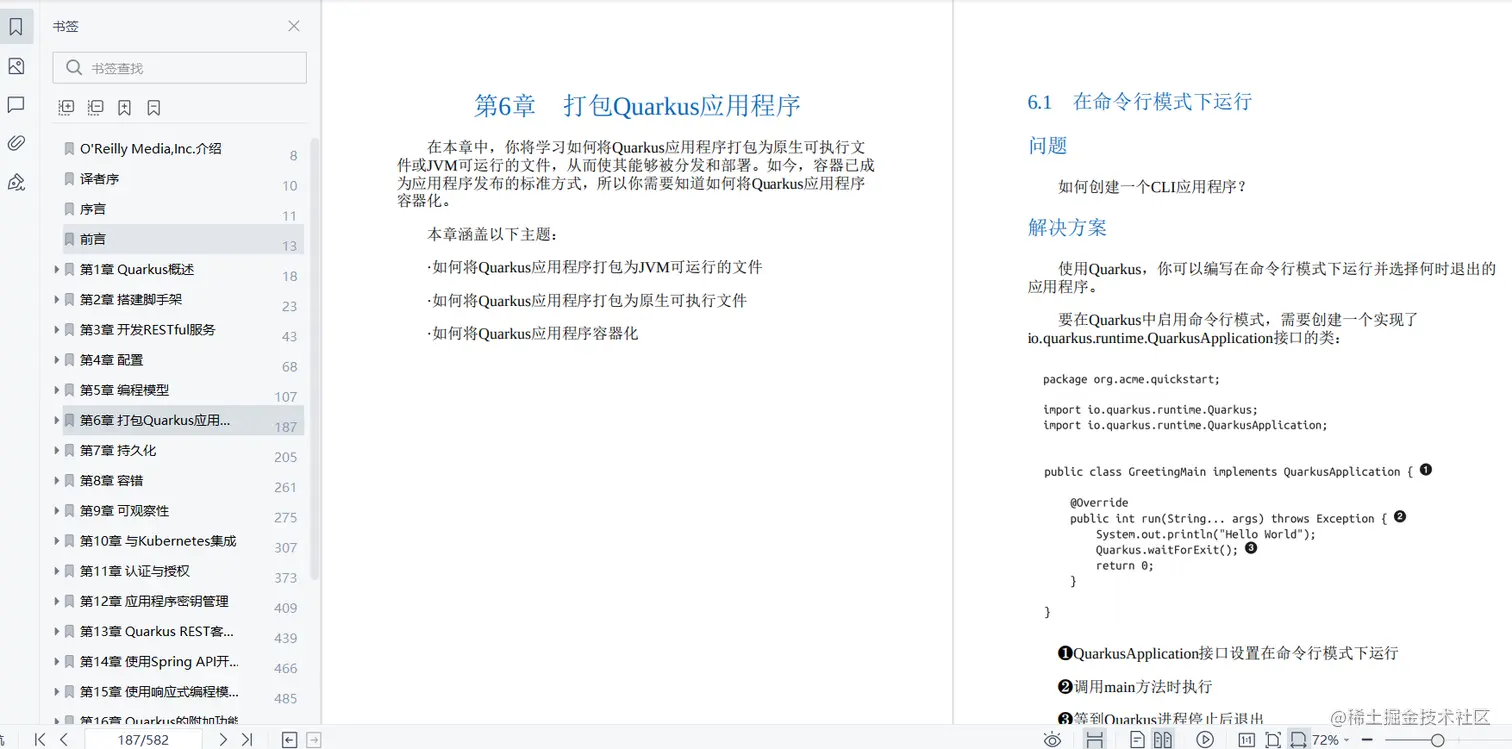This screenshot has width=1512, height=749.
Task: Close the 书签 bookmarks panel
Action: (x=294, y=26)
